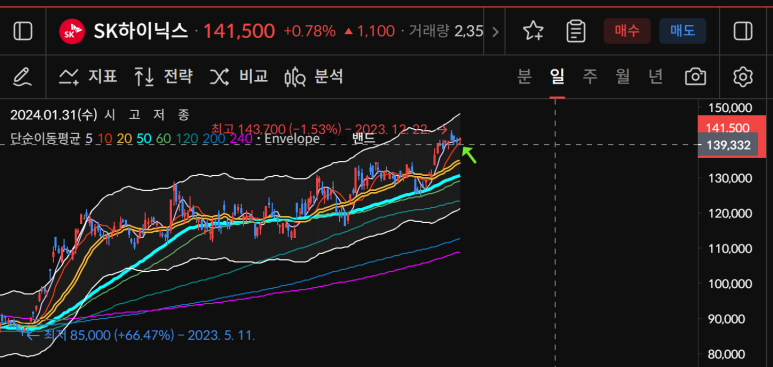This screenshot has height=367, width=773.
Task: Open the clipboard memo icon
Action: tap(576, 32)
